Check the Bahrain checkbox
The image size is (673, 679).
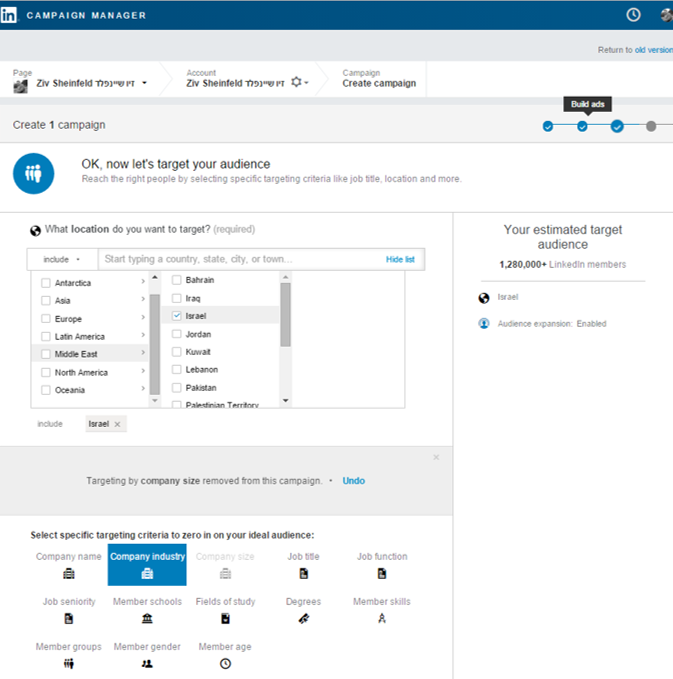coord(176,280)
